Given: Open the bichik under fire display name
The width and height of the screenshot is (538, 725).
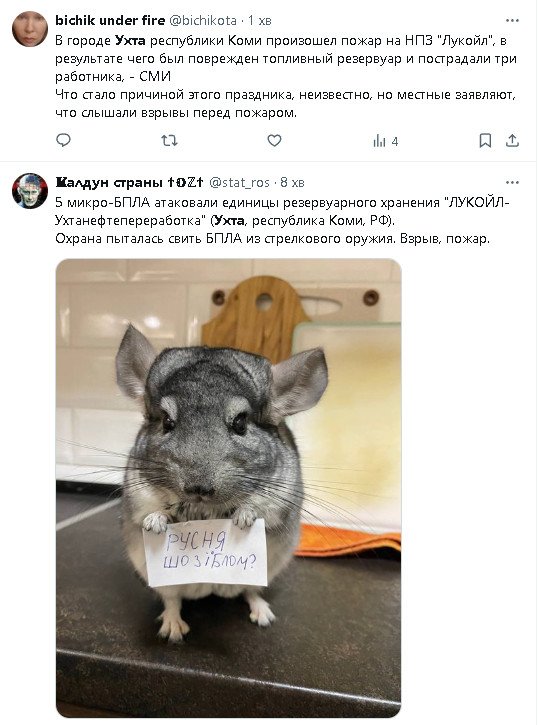Looking at the screenshot, I should (110, 20).
